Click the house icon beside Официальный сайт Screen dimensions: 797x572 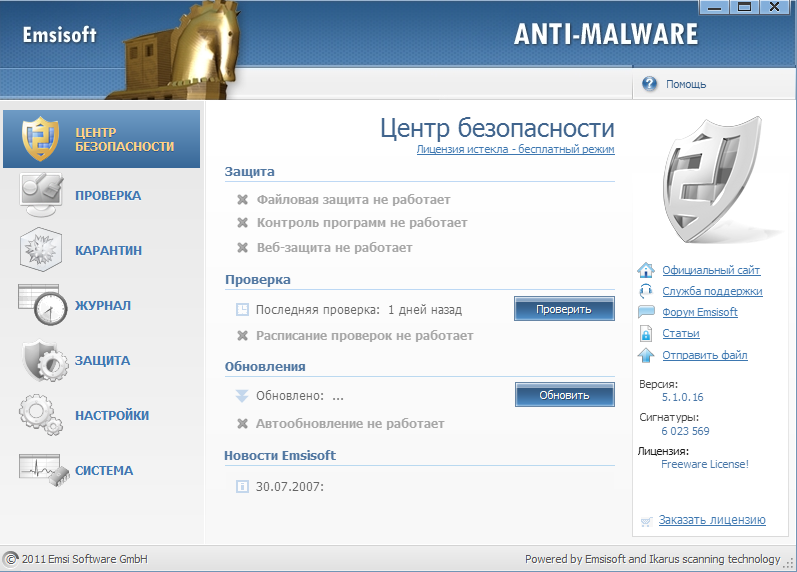tap(646, 270)
